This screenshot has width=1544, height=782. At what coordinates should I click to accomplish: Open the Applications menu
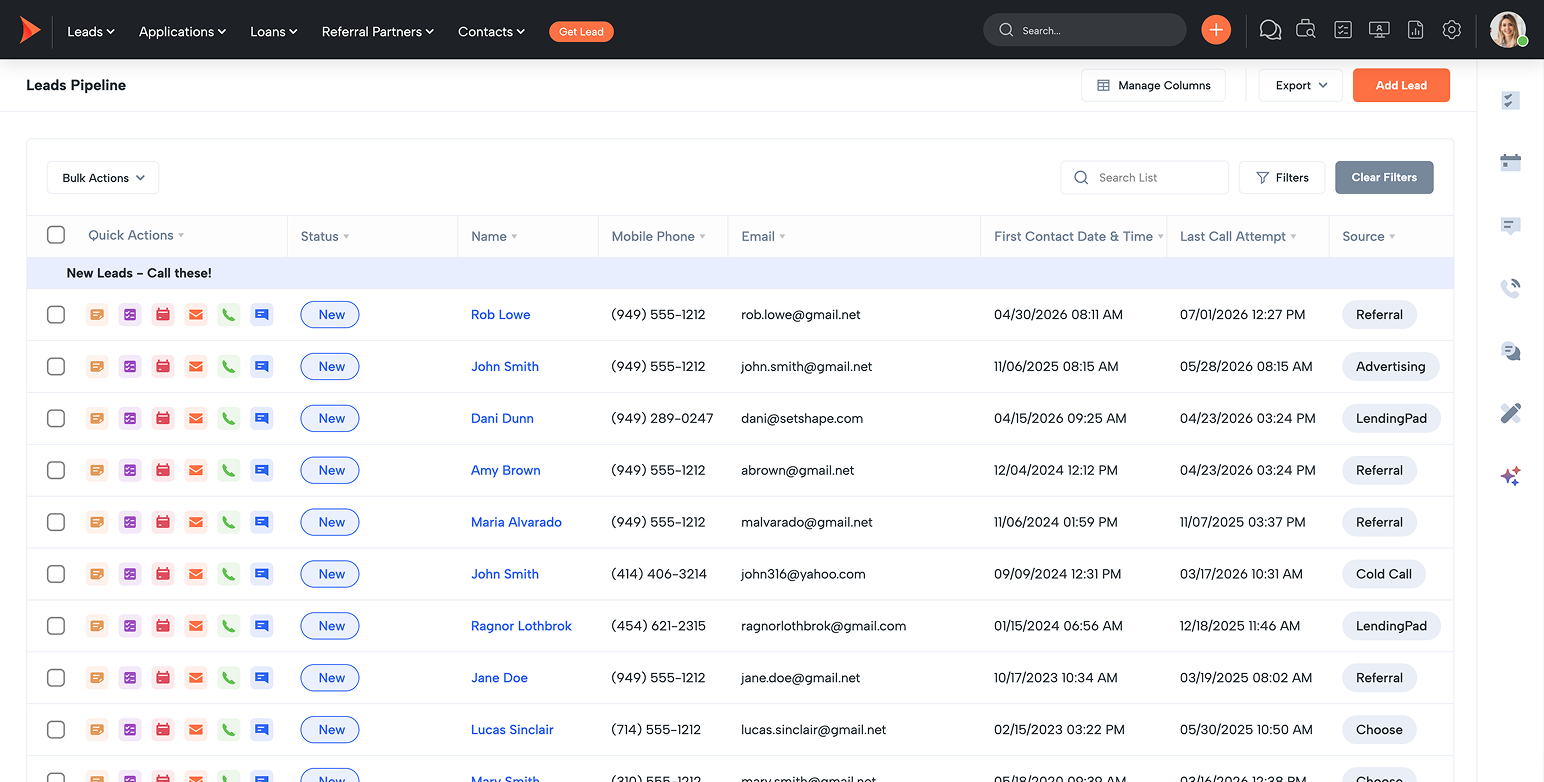[x=182, y=31]
